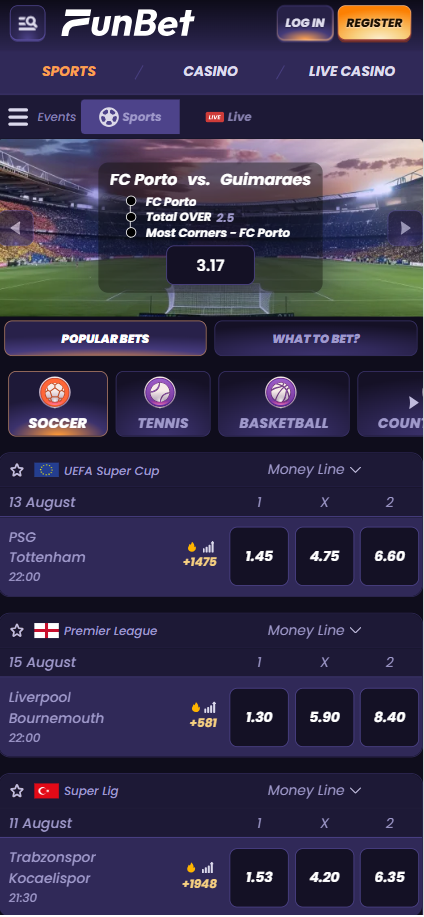This screenshot has width=424, height=917.
Task: Open stats icon for PSG vs Tottenham
Action: coord(209,547)
